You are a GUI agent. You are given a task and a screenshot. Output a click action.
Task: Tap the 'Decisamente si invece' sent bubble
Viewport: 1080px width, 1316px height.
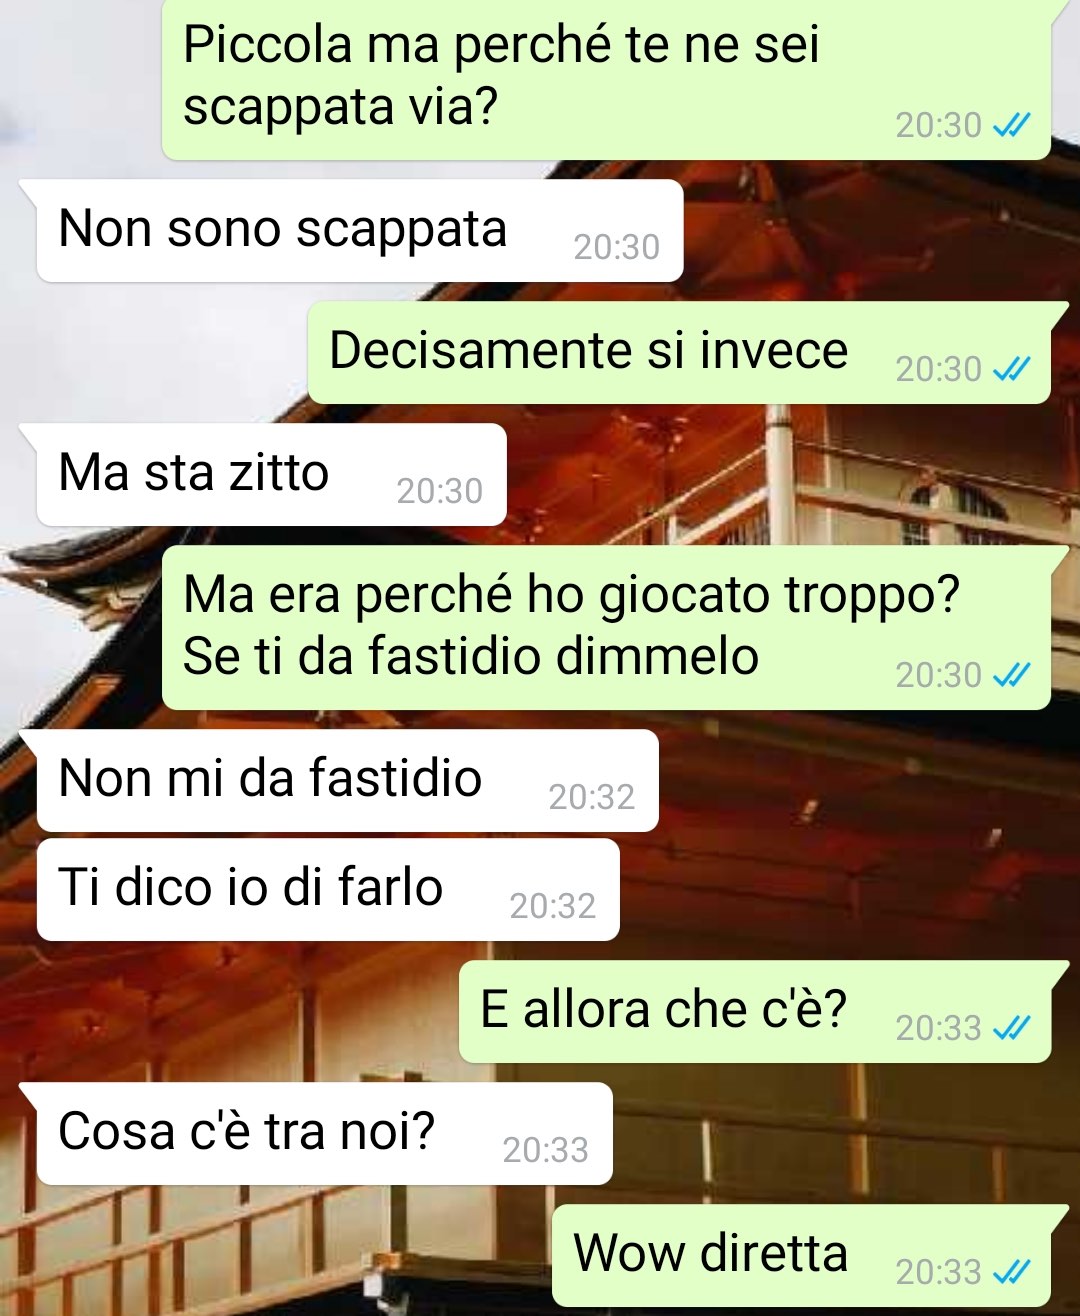tap(680, 353)
